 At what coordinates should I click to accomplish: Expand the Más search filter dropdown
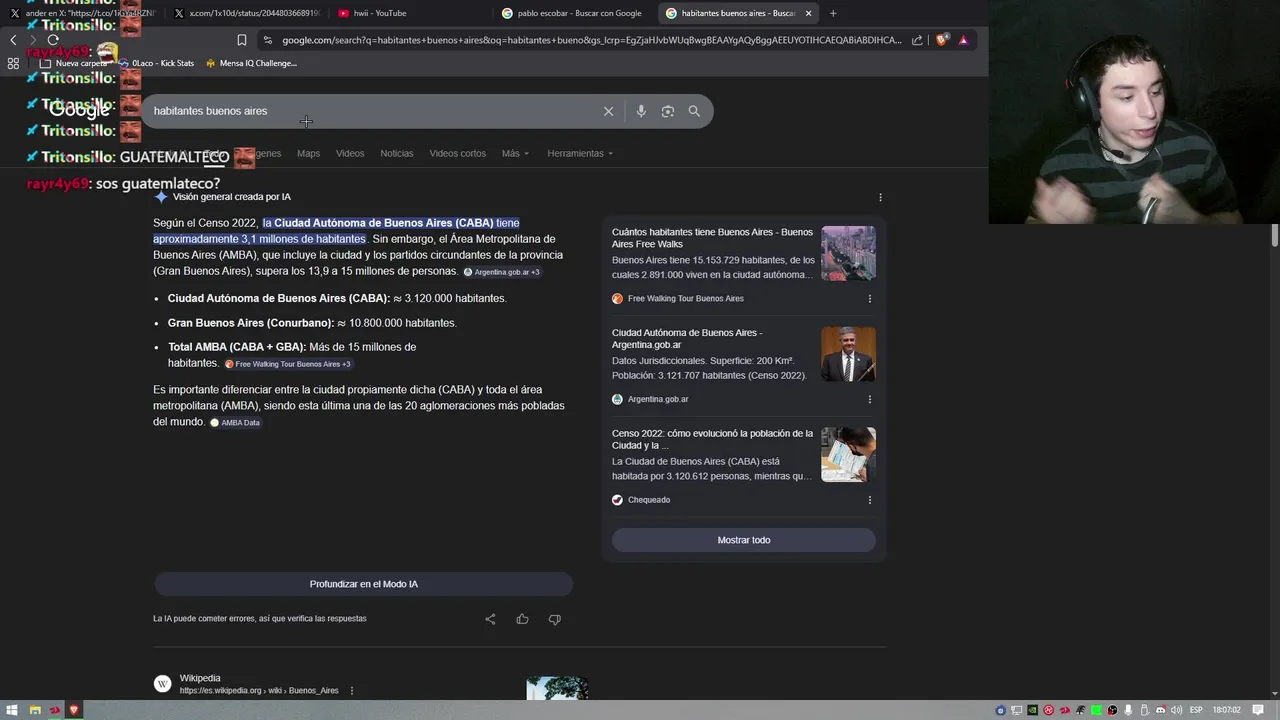515,153
